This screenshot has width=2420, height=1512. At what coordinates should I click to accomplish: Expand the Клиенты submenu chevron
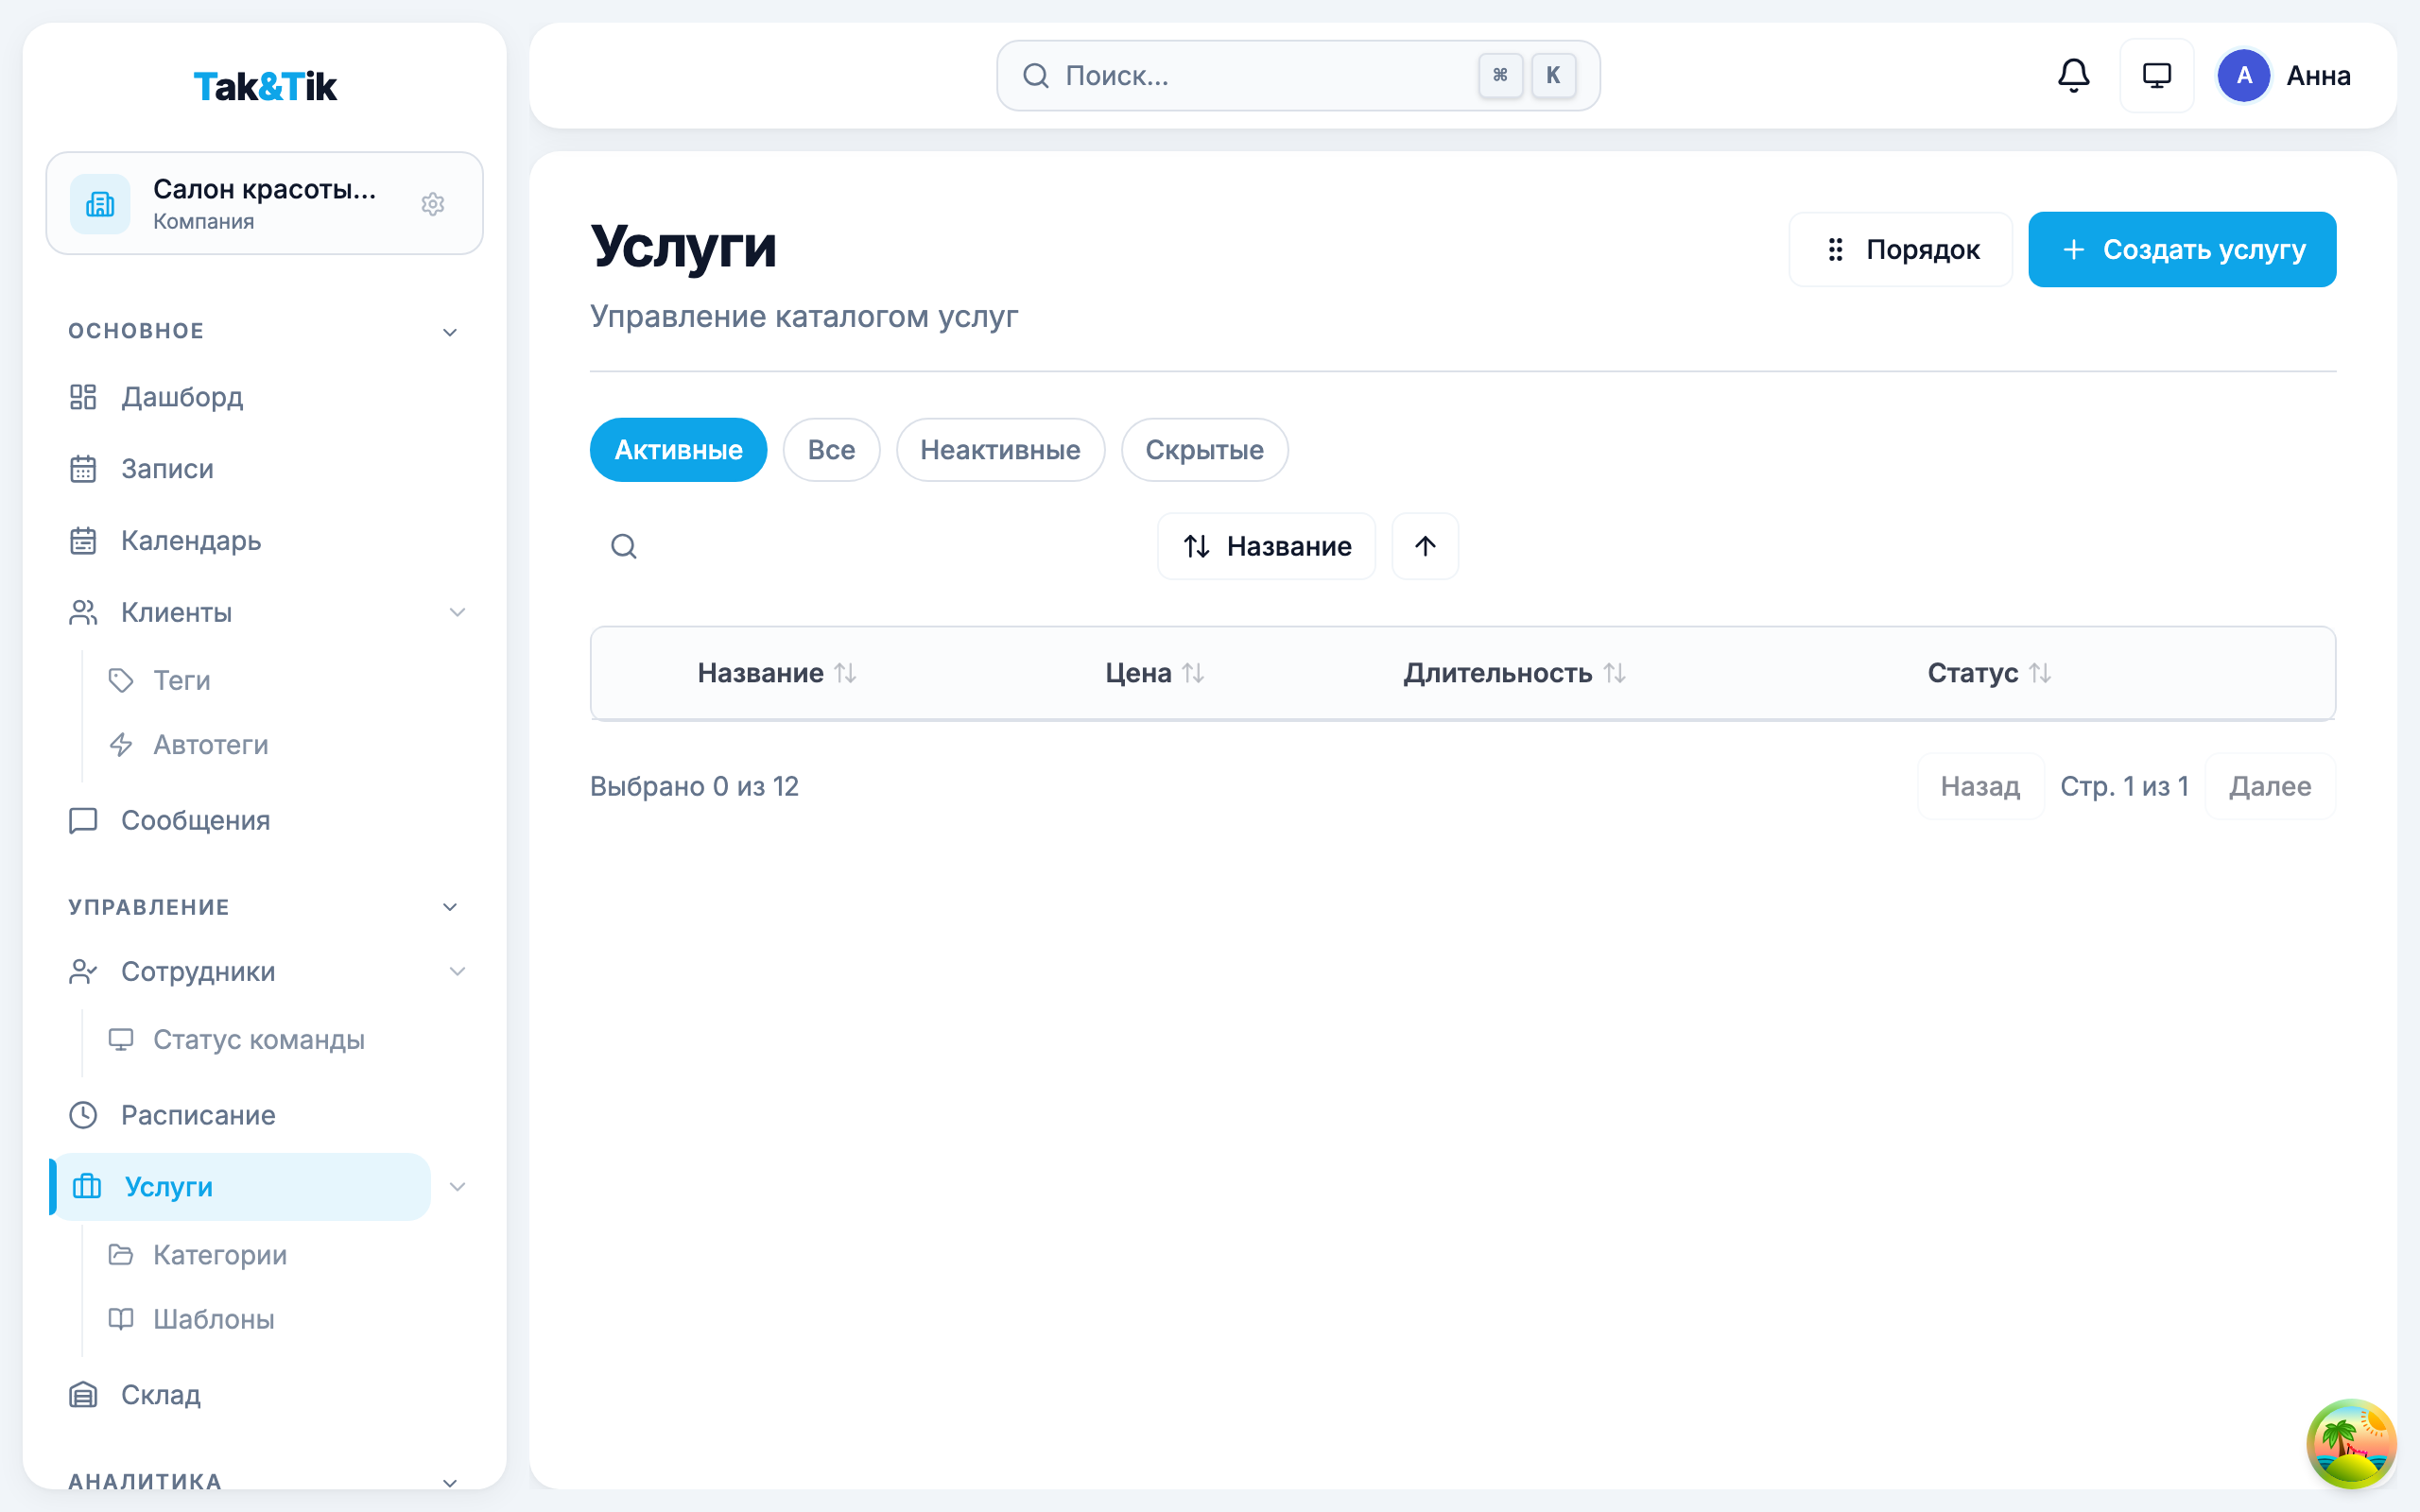click(458, 612)
